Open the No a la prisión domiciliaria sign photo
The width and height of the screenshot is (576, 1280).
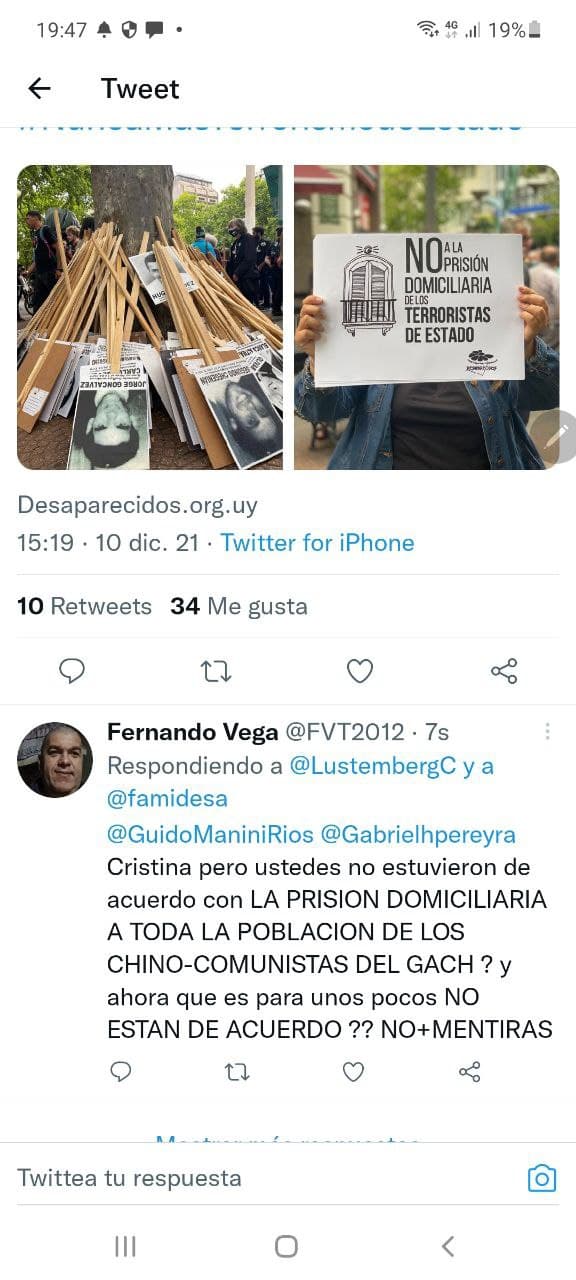427,317
